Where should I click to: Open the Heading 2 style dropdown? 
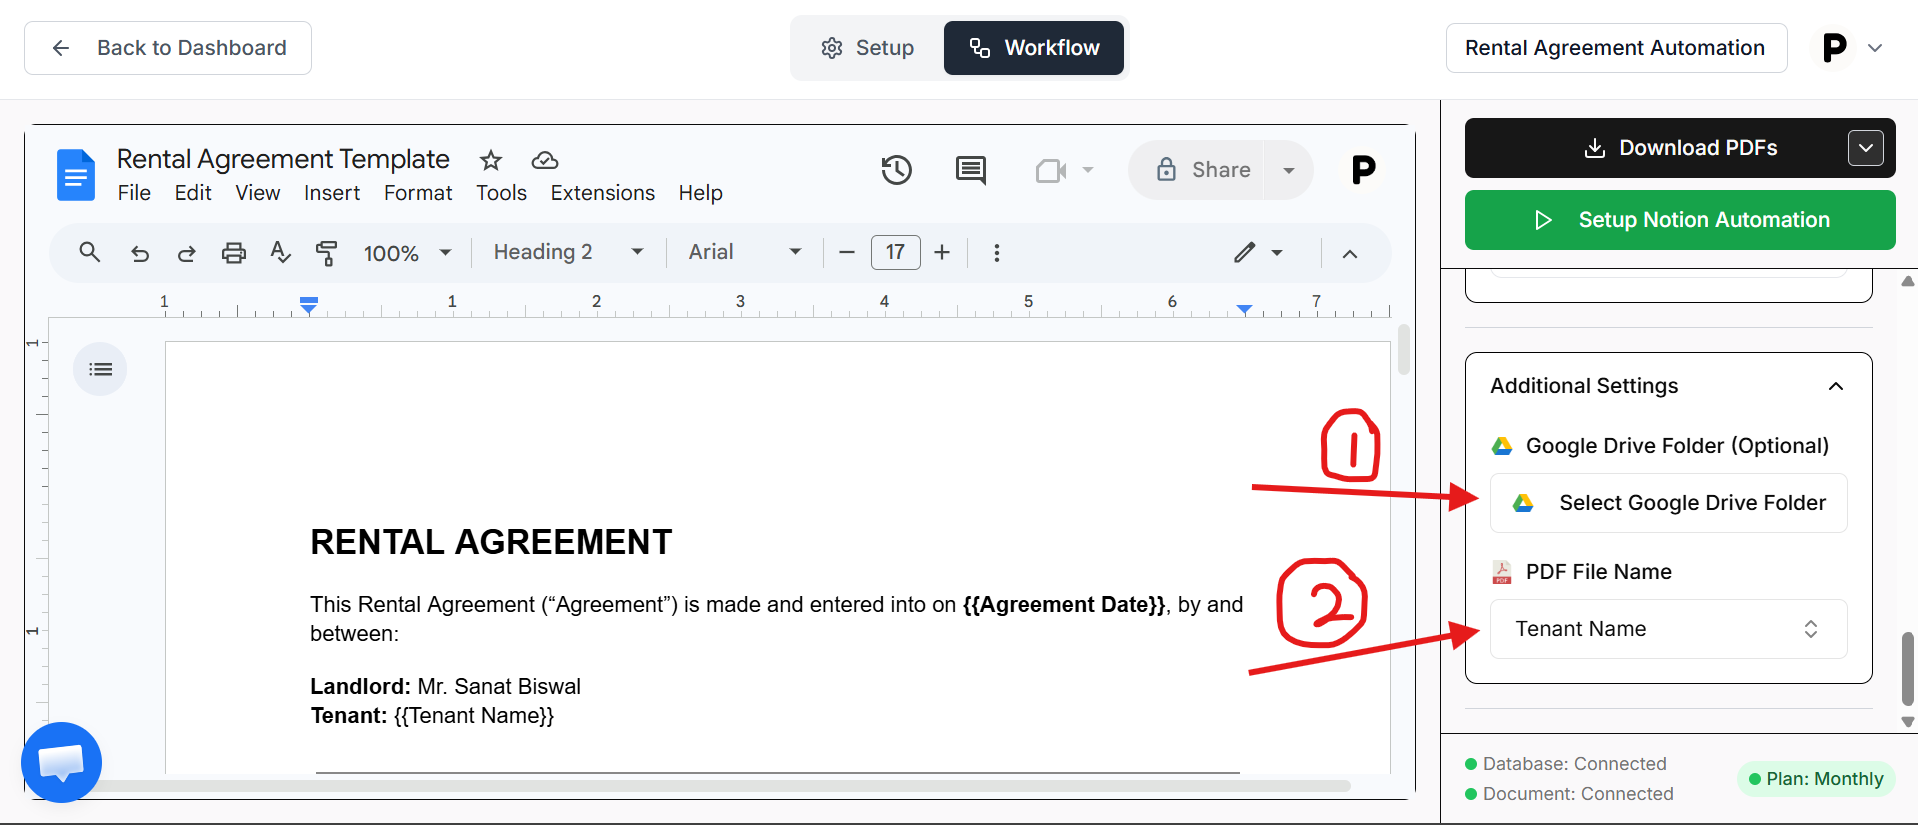[567, 252]
